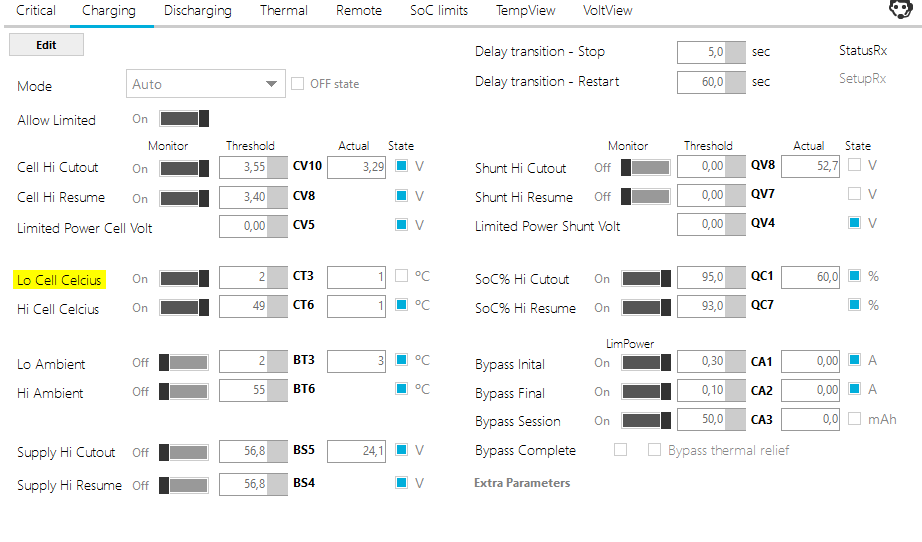Screen dimensions: 922x542
Task: Check the OFF state checkbox
Action: (297, 84)
